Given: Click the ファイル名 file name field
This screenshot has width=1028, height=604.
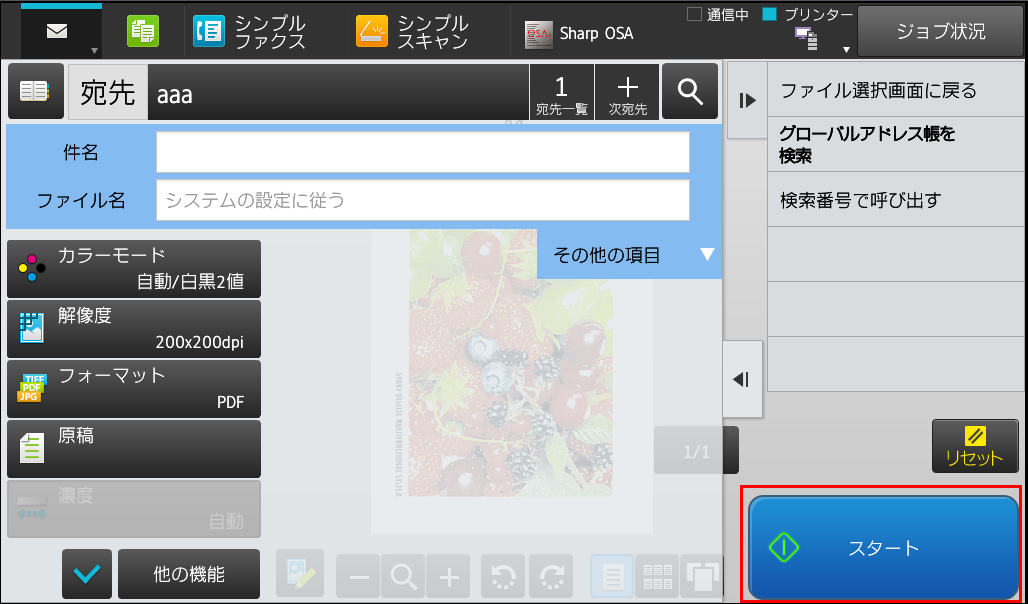Looking at the screenshot, I should pos(423,200).
